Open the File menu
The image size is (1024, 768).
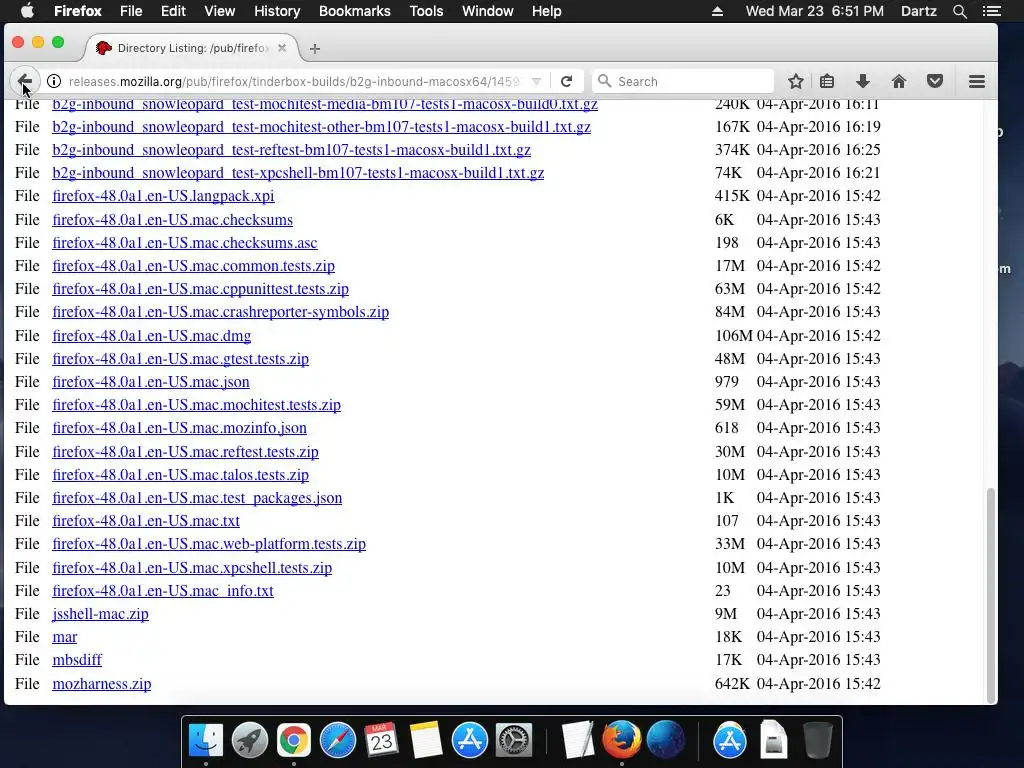(131, 11)
